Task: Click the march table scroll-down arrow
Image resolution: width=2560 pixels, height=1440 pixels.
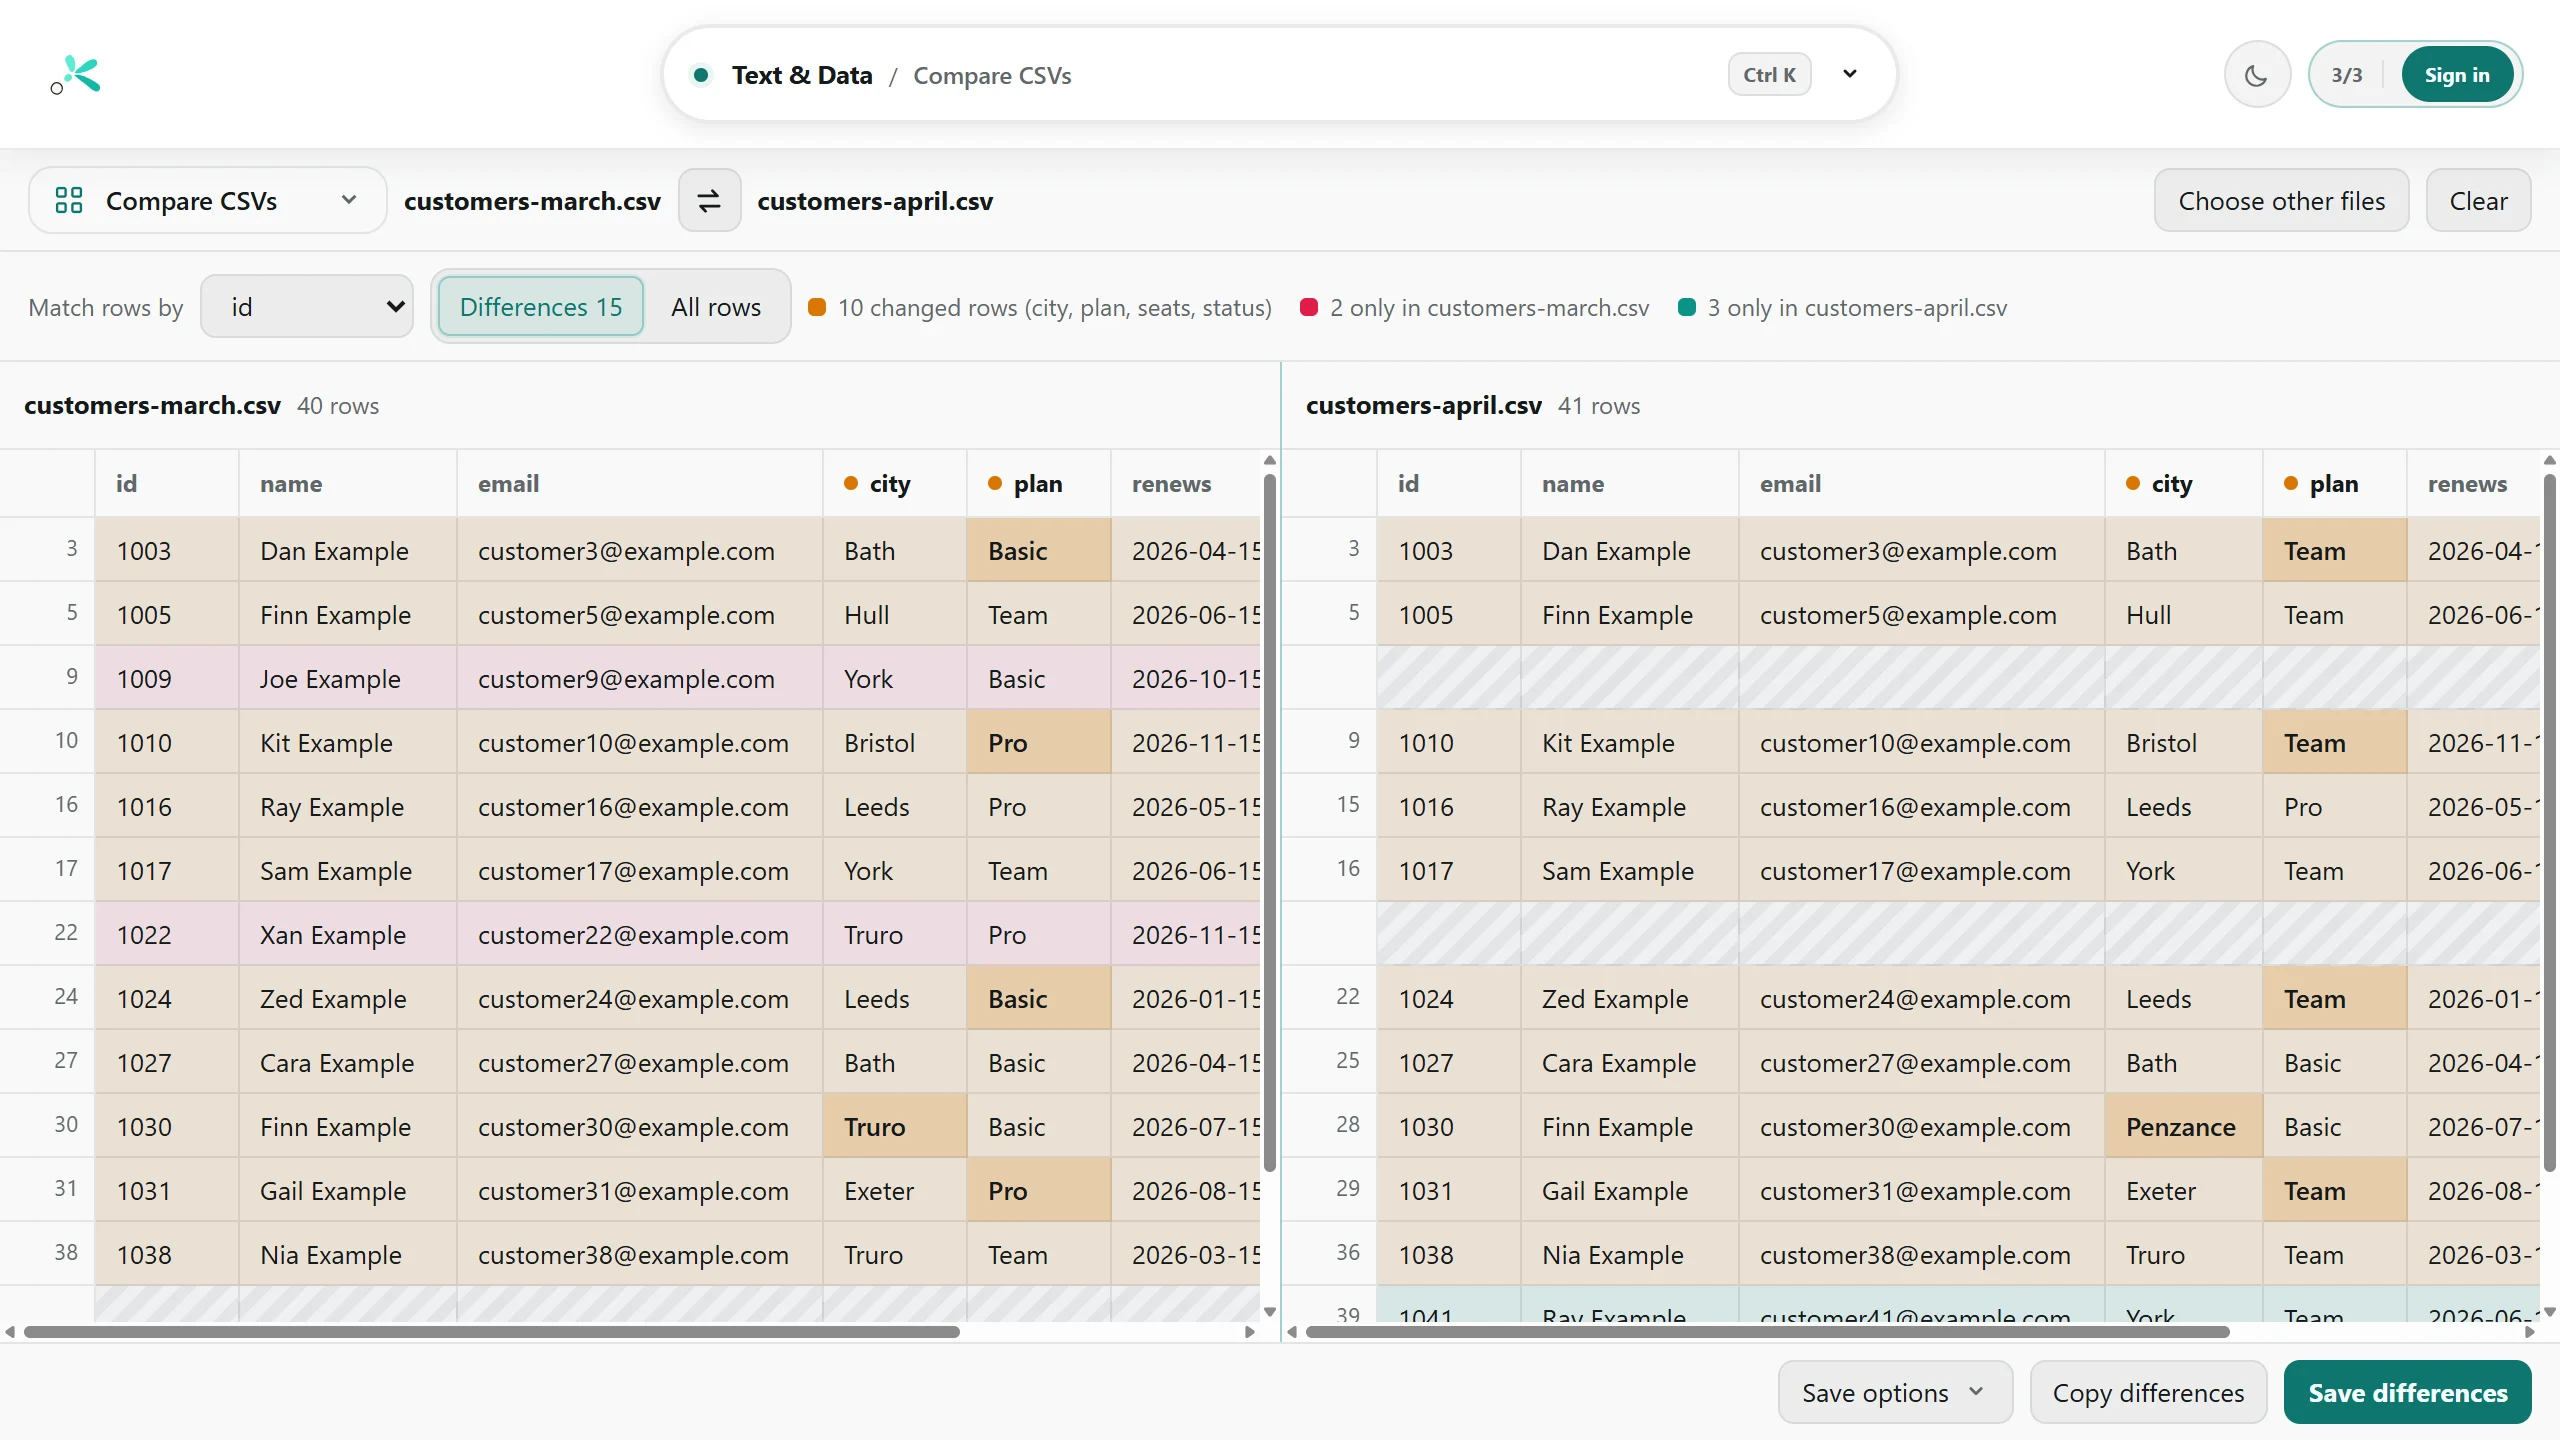Action: click(x=1270, y=1312)
